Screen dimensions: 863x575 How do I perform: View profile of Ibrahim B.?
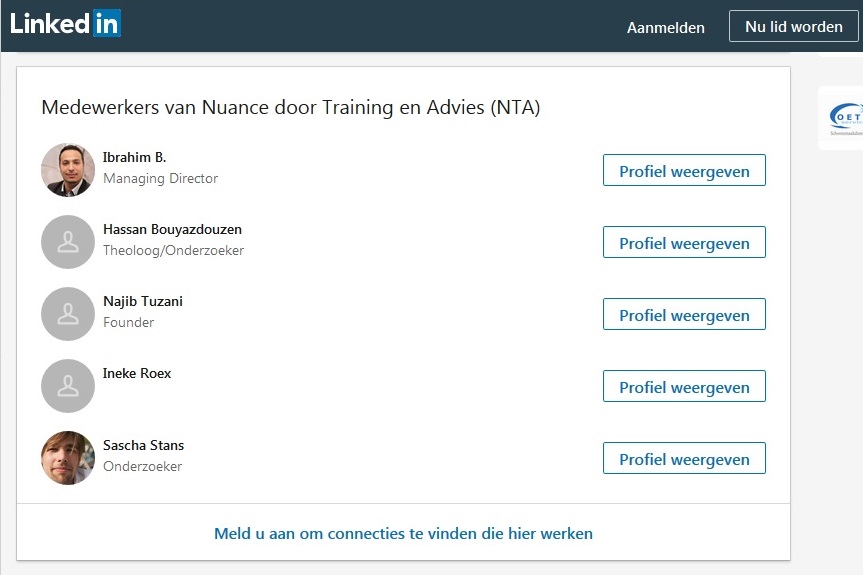point(684,171)
